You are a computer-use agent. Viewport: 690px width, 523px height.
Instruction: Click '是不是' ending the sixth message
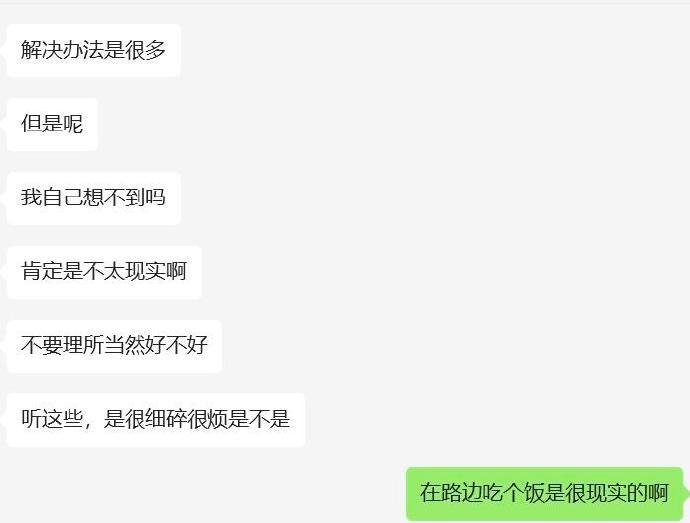point(259,419)
